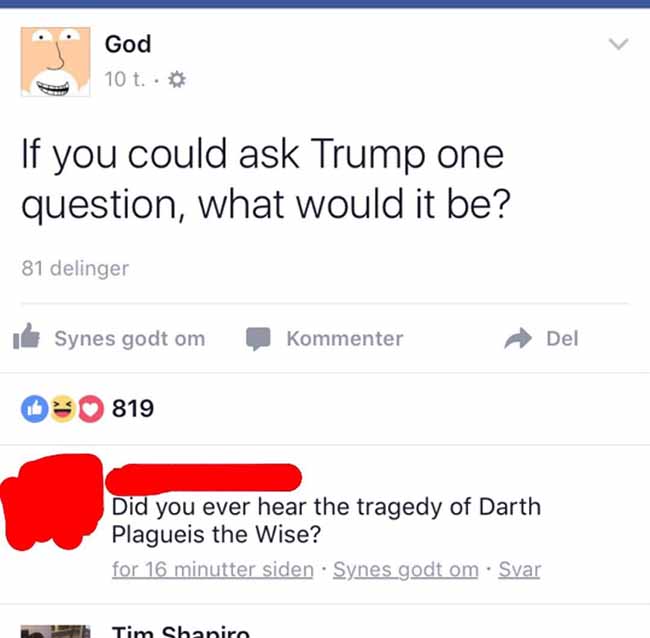Like the Darth Plagueis comment
Viewport: 650px width, 638px height.
(x=406, y=570)
